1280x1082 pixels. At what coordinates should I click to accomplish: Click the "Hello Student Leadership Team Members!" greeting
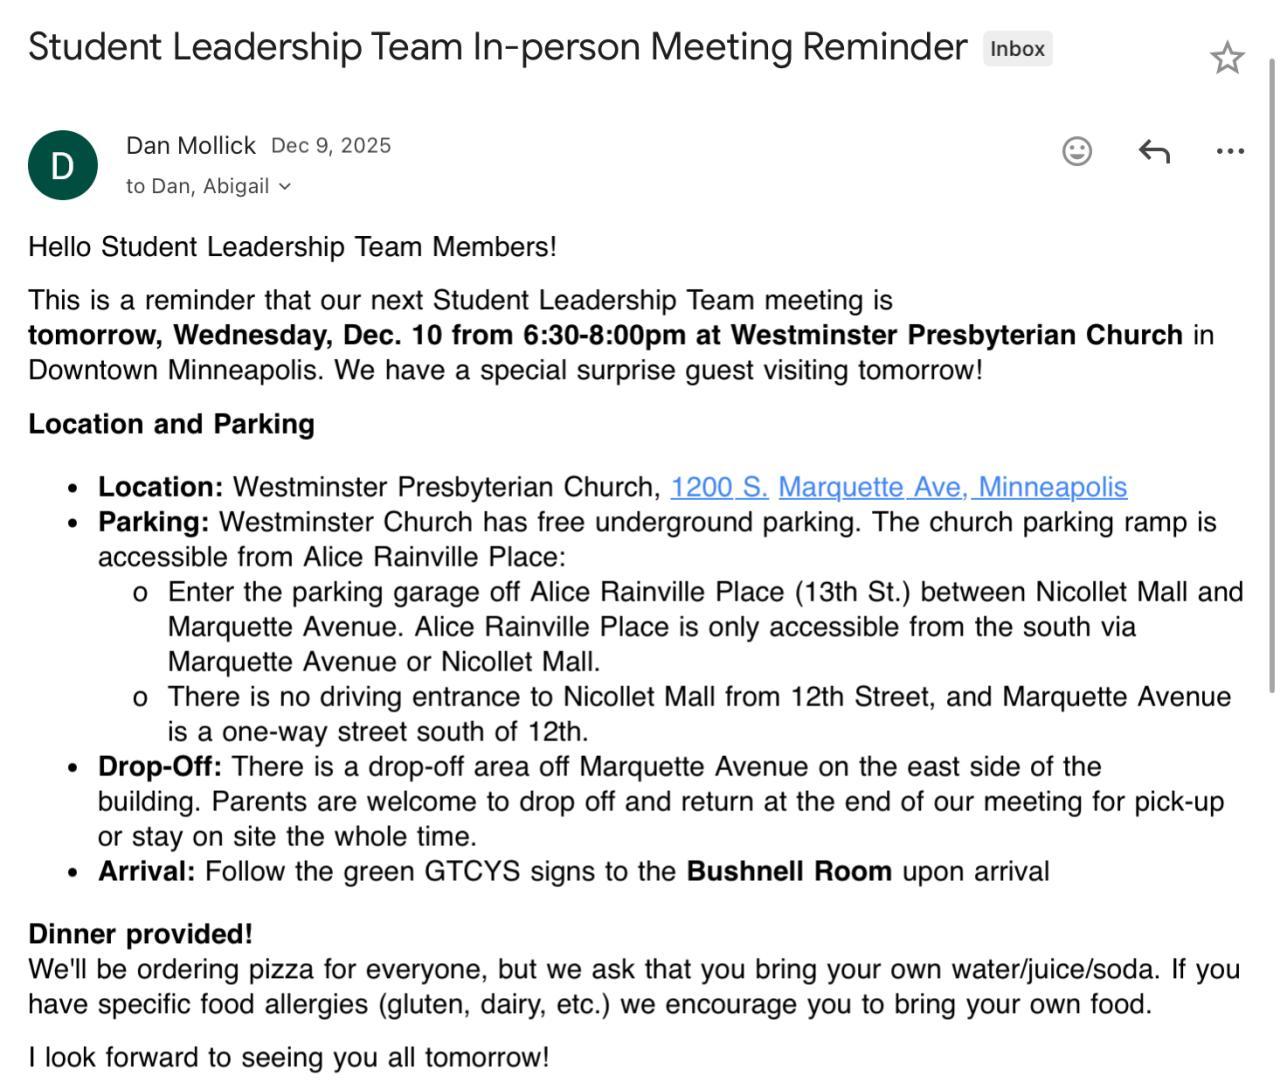292,247
